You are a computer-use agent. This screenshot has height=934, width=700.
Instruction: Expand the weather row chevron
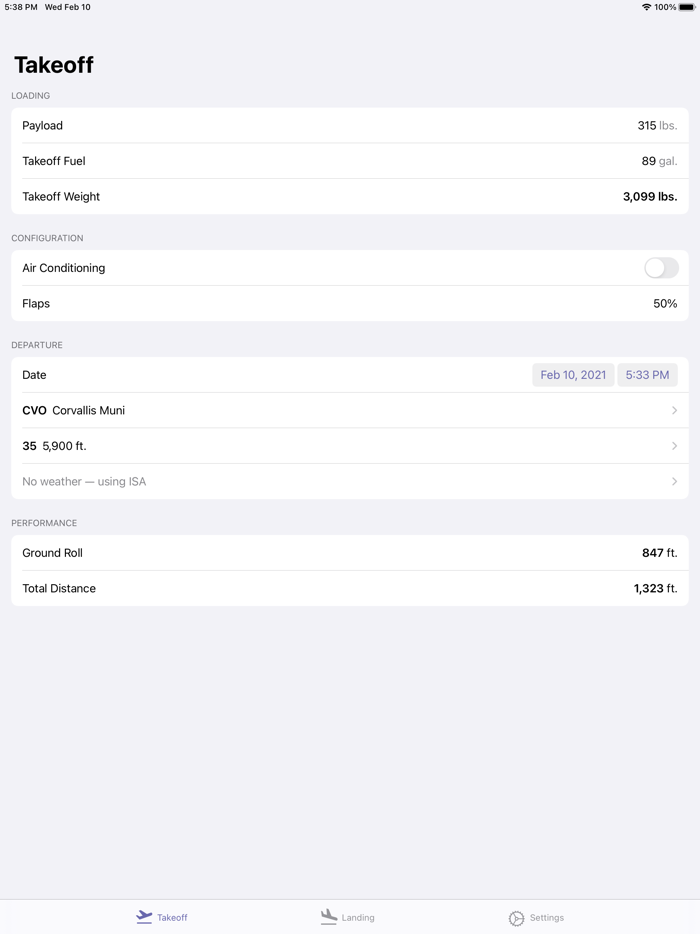point(674,482)
